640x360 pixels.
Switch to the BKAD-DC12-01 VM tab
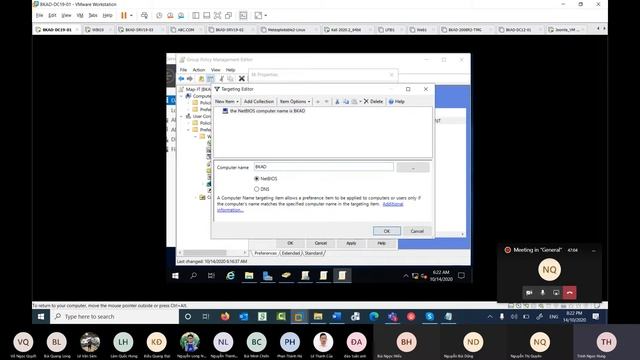[x=518, y=30]
